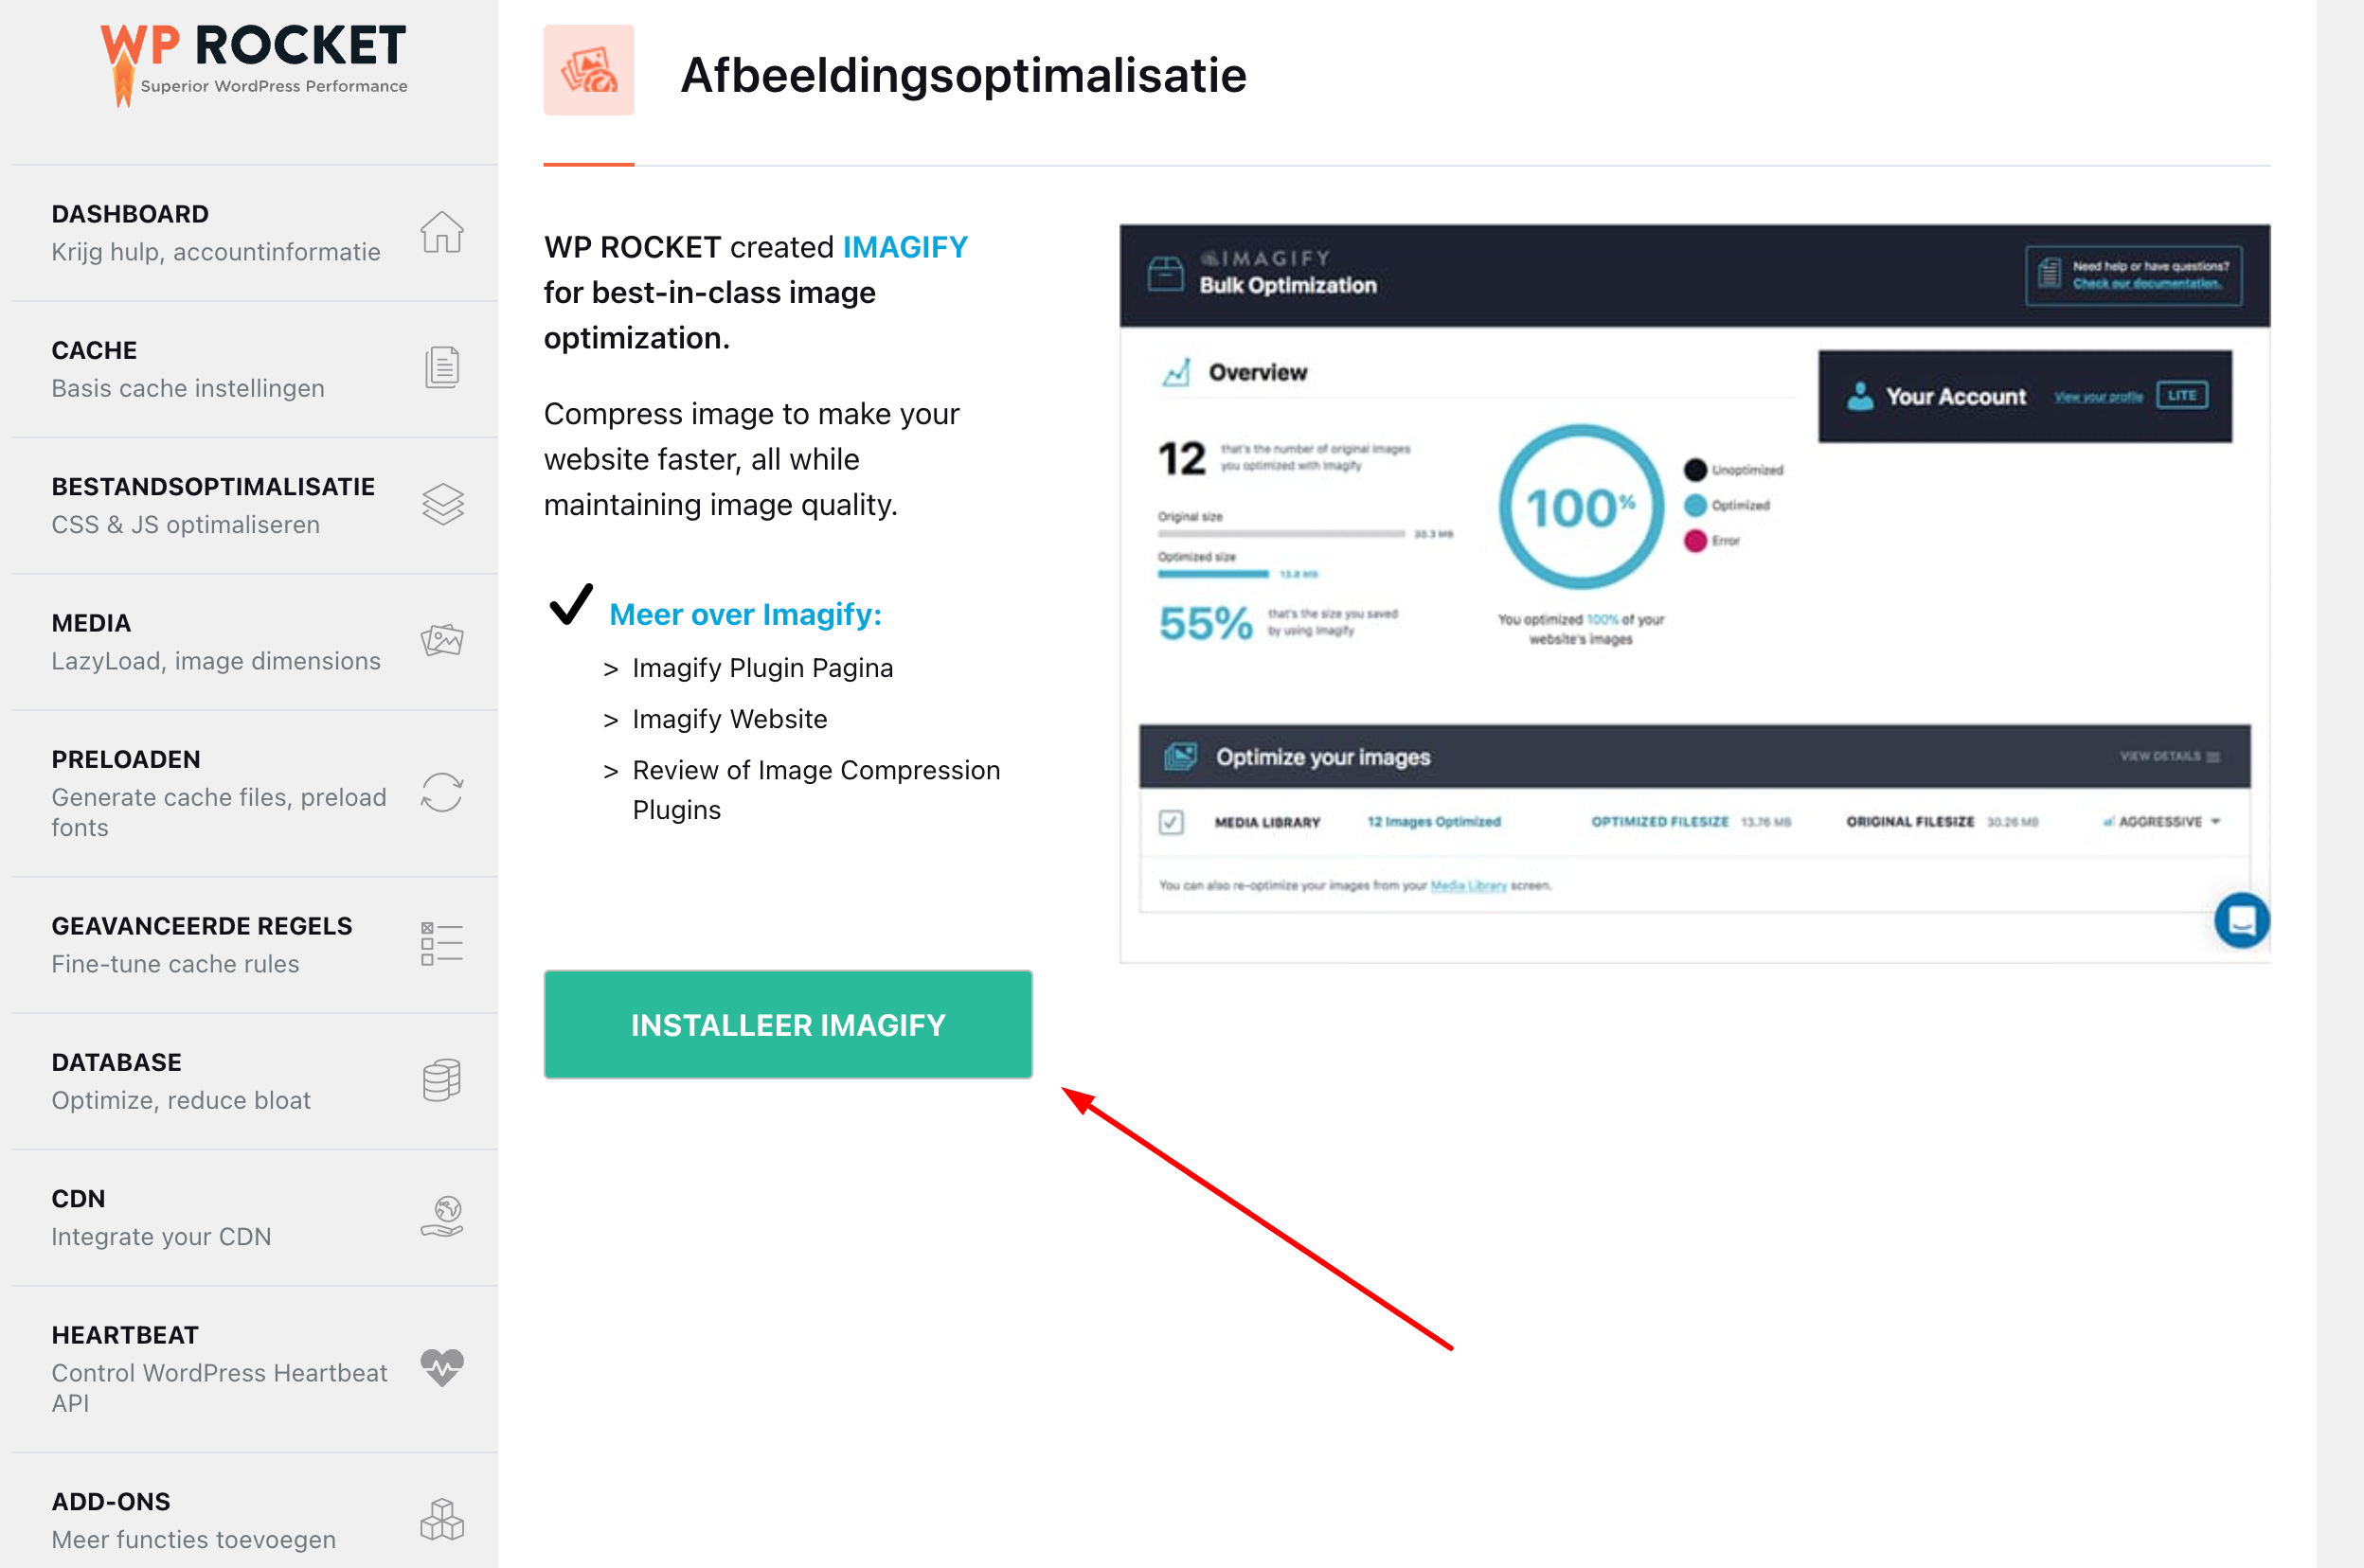The width and height of the screenshot is (2364, 1568).
Task: Click the 'Meer over Imagify:' heading
Action: pos(745,614)
